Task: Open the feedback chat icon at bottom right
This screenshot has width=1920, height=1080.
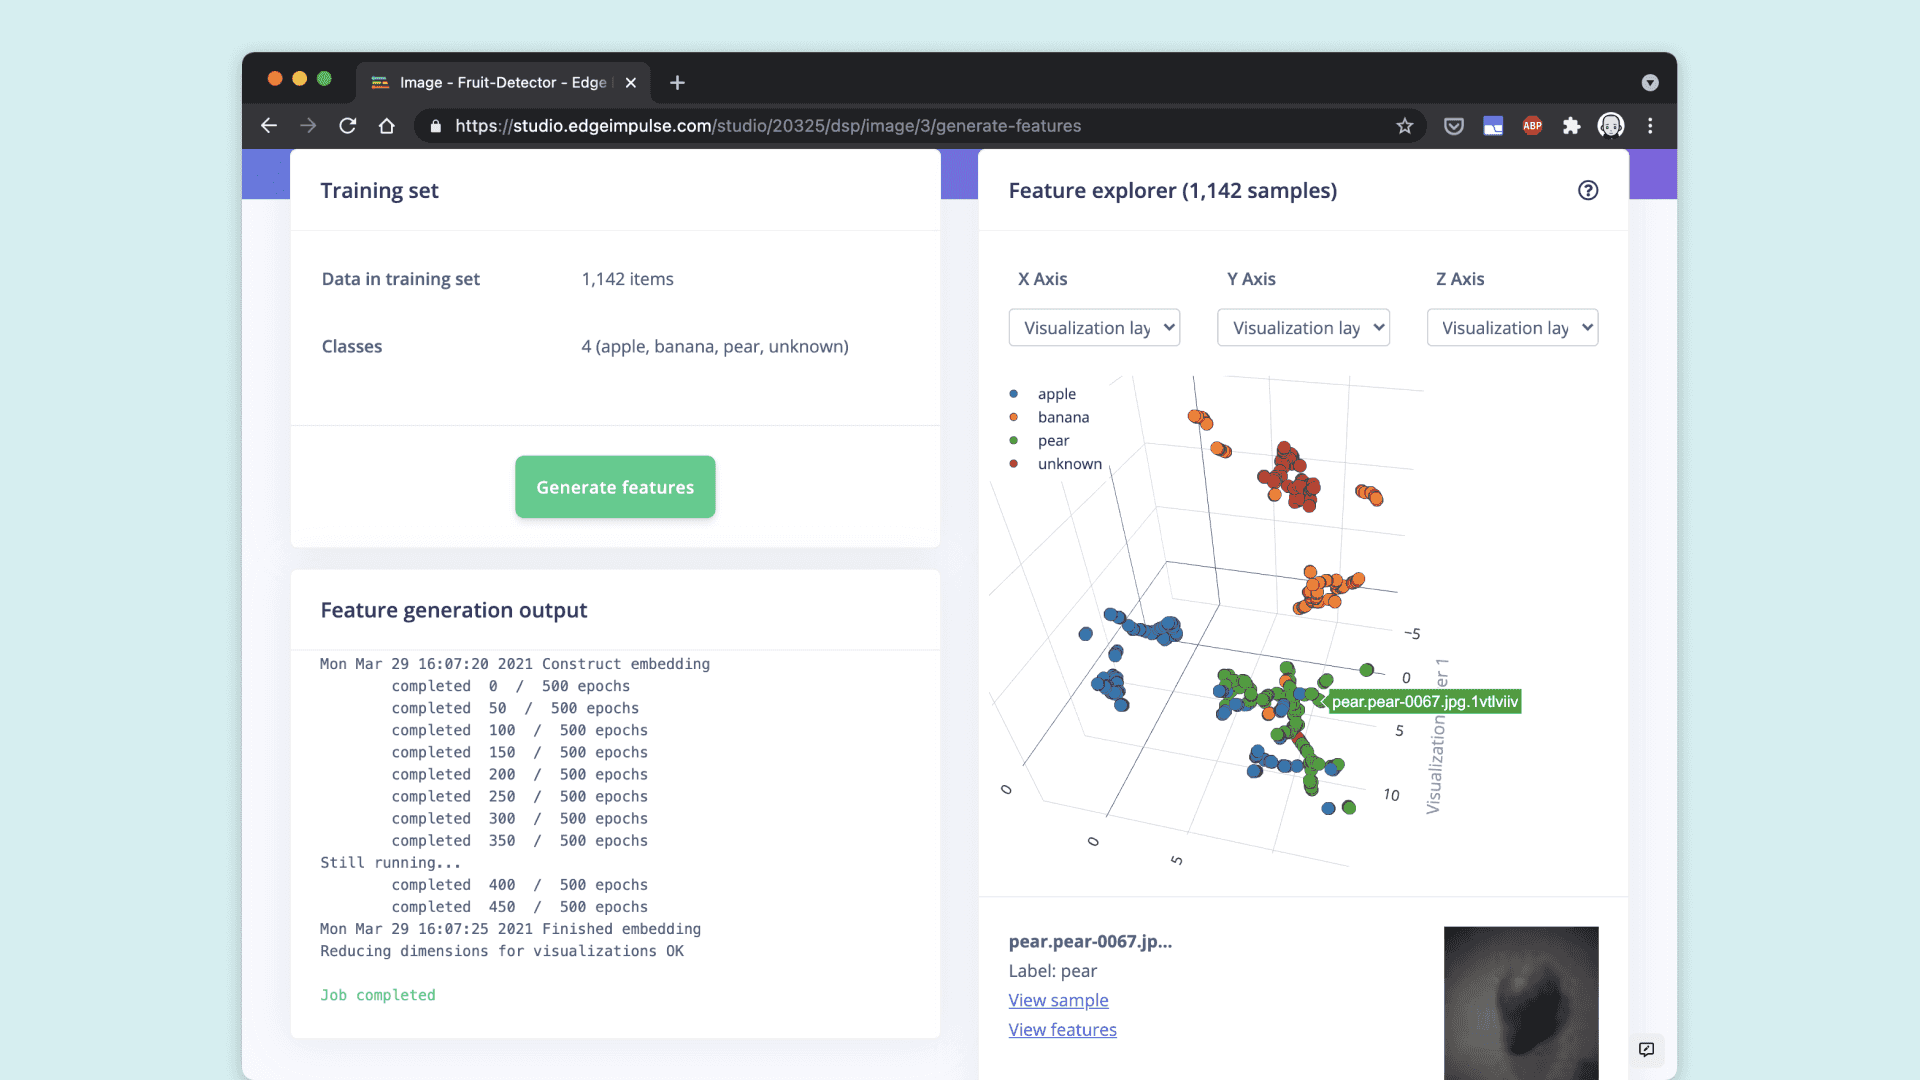Action: (x=1646, y=1049)
